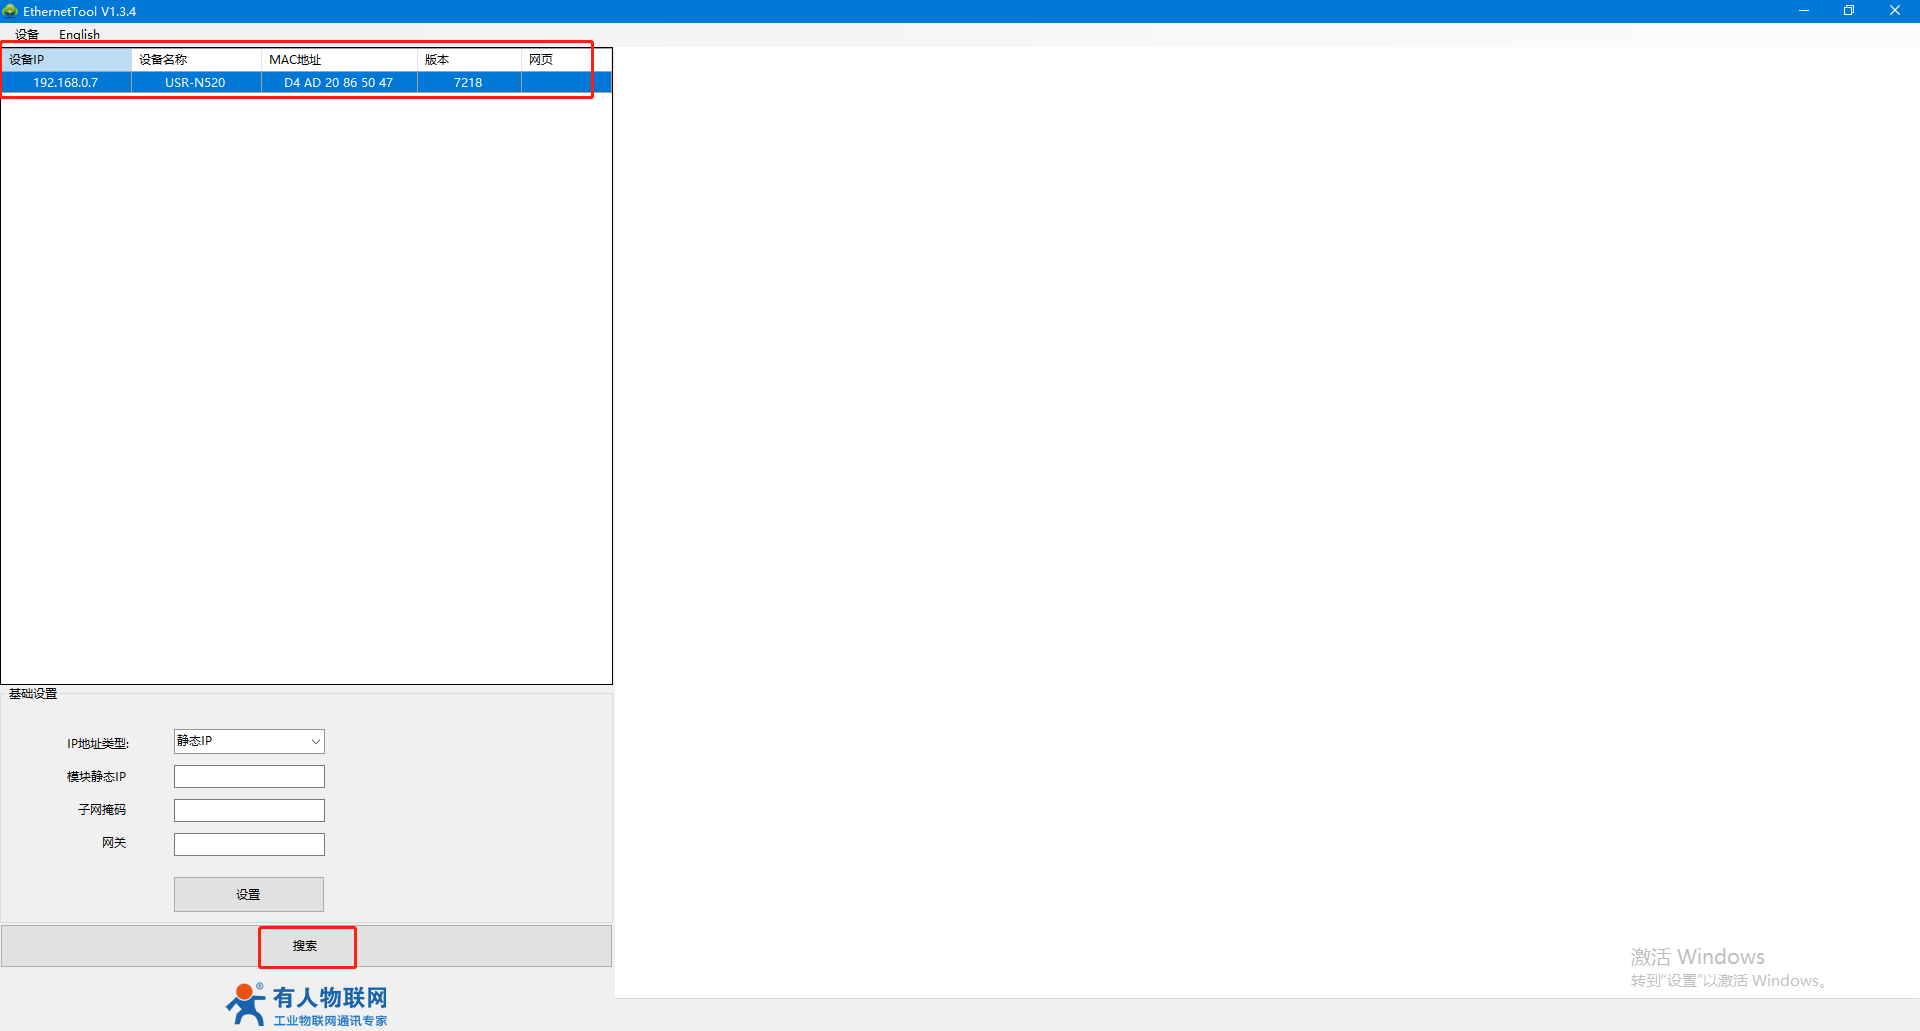Screen dimensions: 1920x1031
Task: Sort by 版本 column header
Action: coord(469,60)
